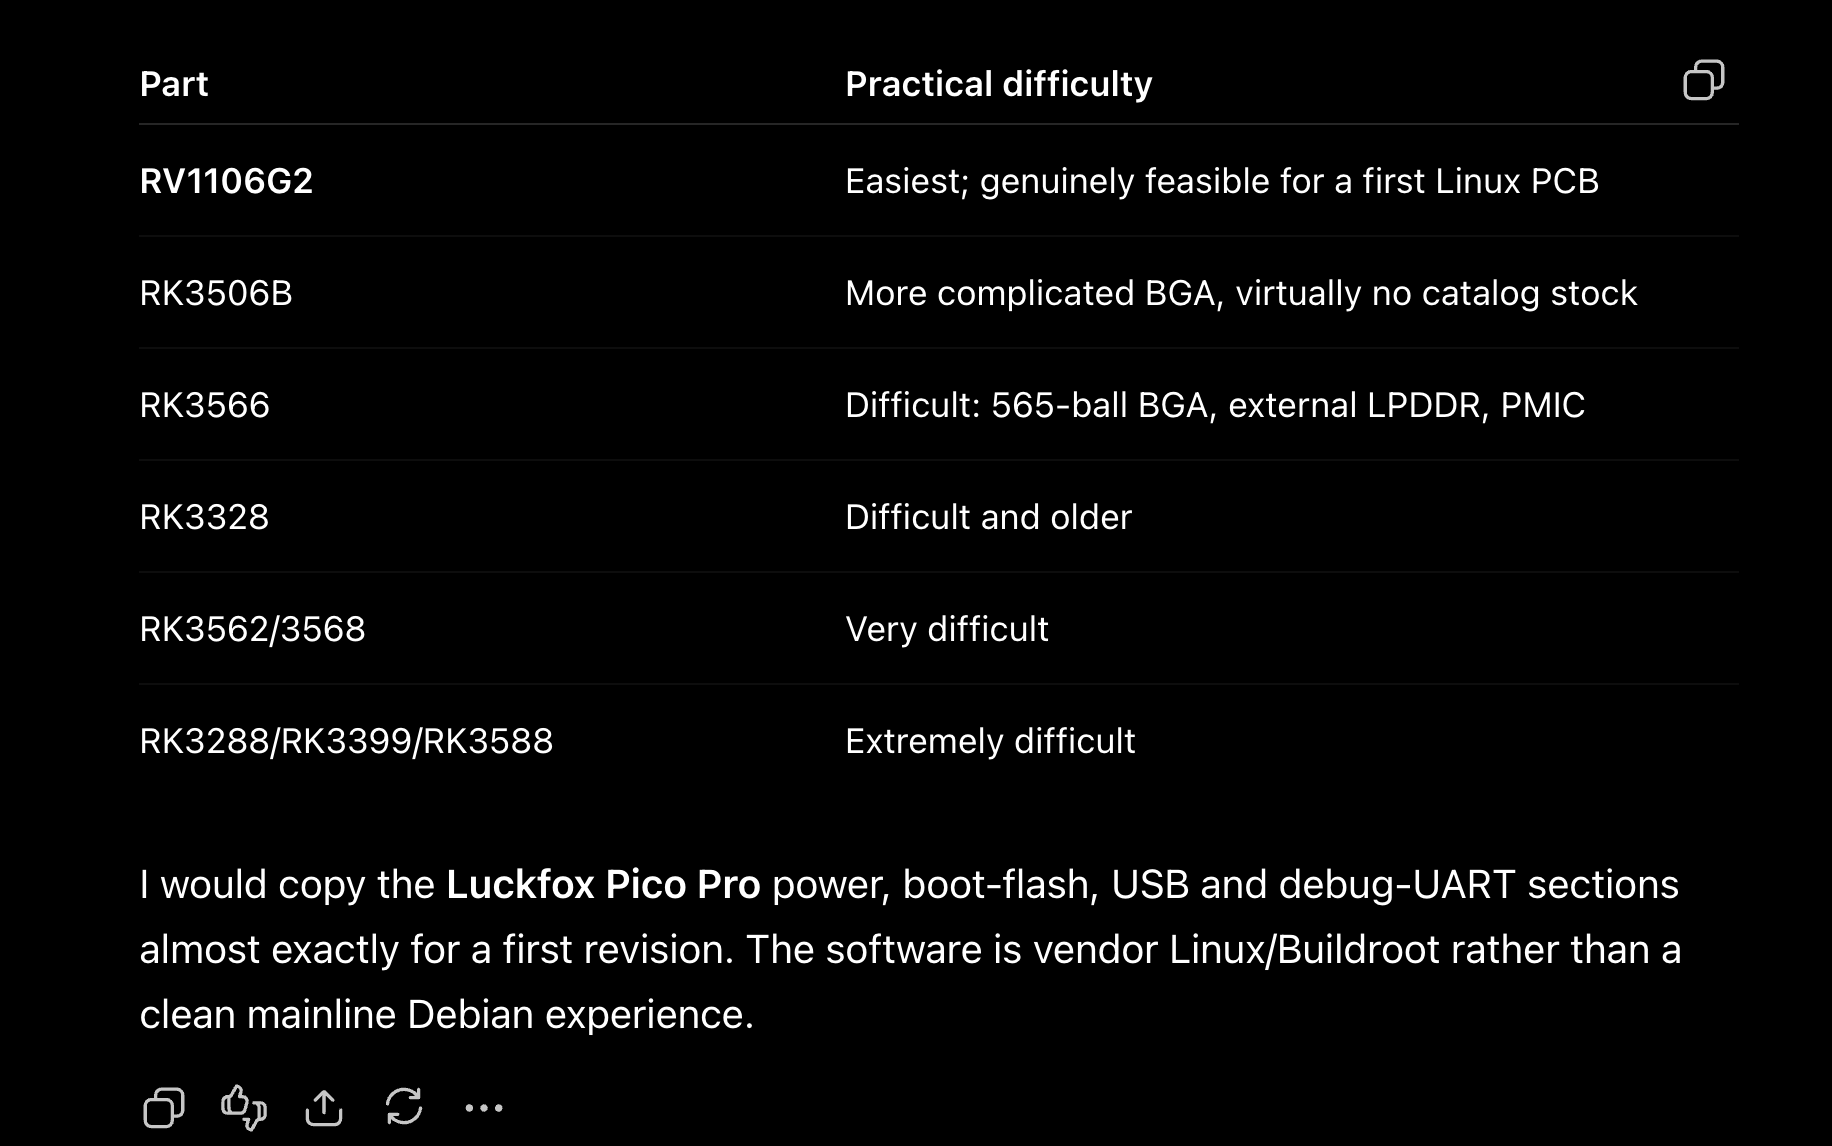
Task: Click the "Very difficult" cell
Action: click(x=946, y=629)
